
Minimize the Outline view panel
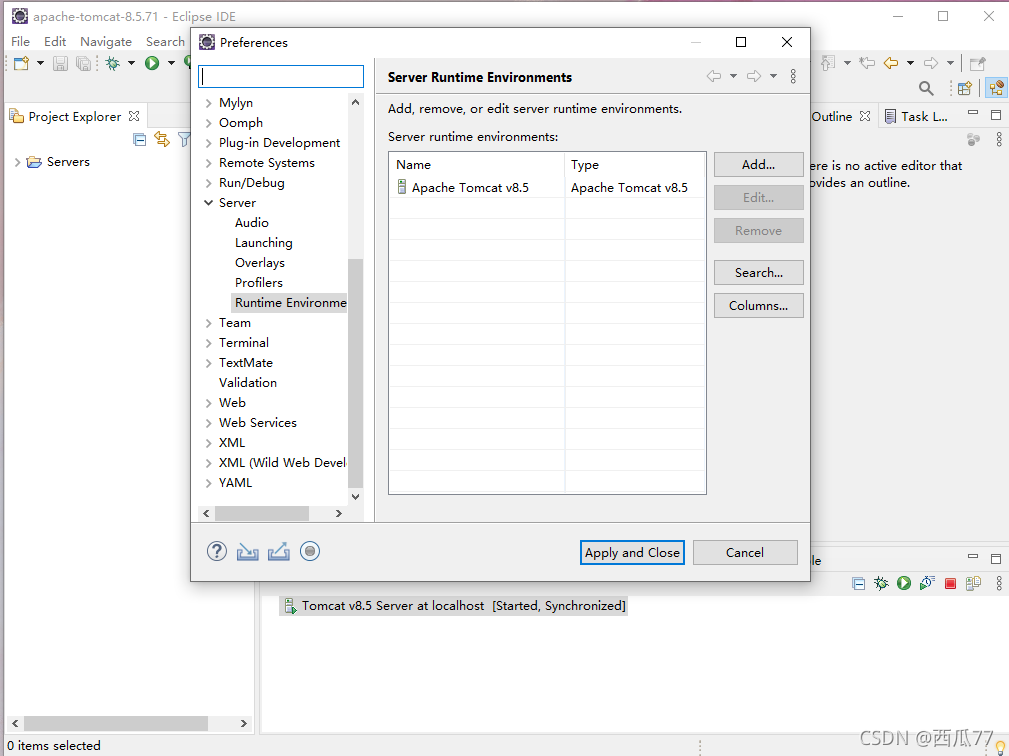click(x=973, y=113)
